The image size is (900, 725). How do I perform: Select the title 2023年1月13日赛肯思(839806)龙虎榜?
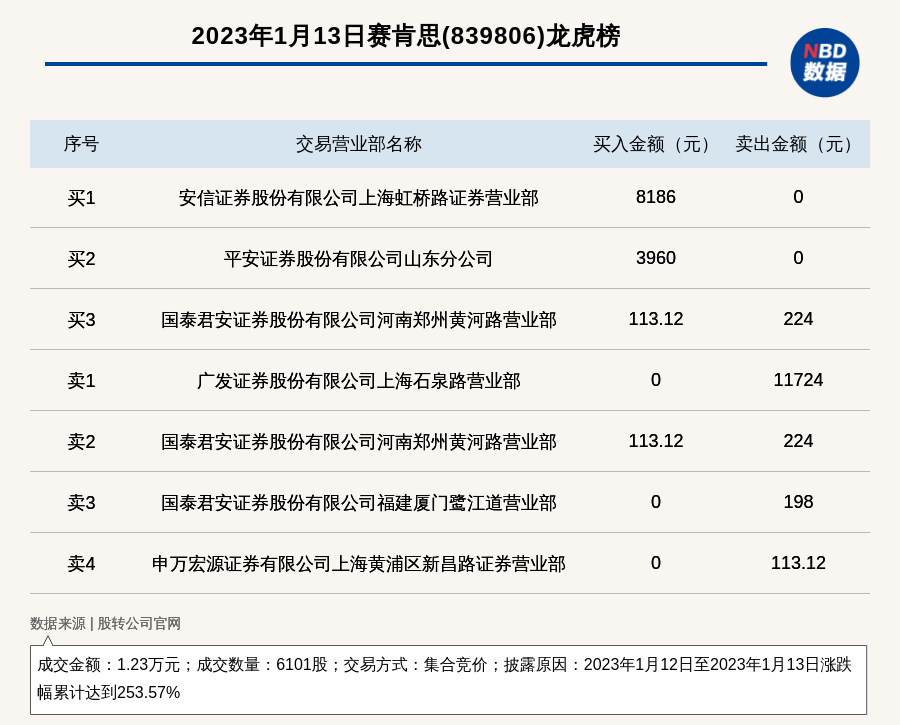pos(406,36)
